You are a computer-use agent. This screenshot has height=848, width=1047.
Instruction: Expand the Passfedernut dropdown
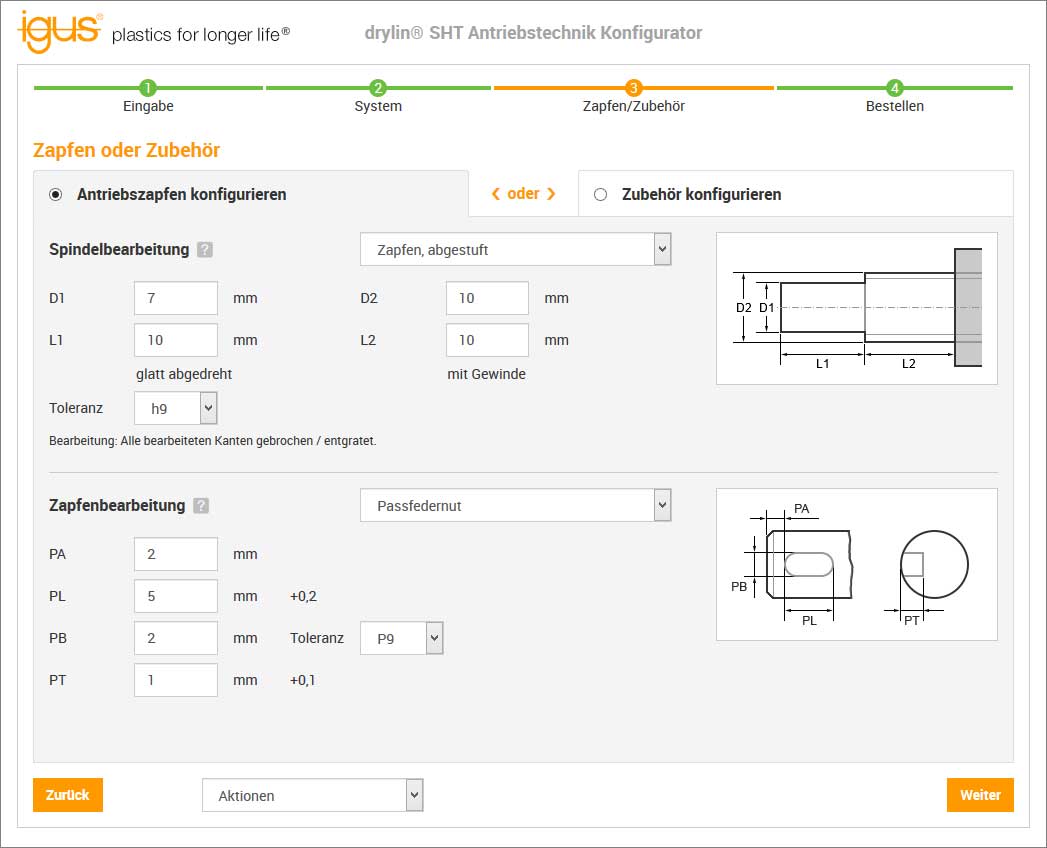pyautogui.click(x=515, y=506)
